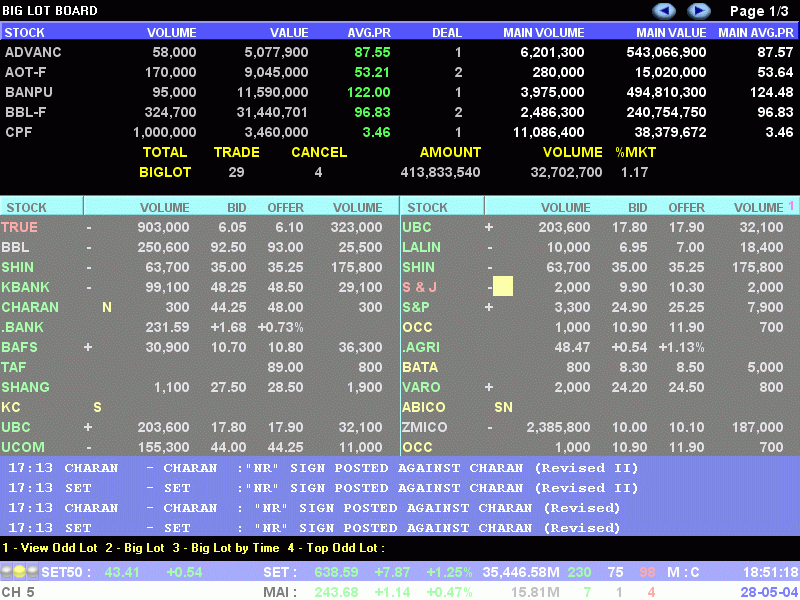Image resolution: width=800 pixels, height=600 pixels.
Task: Select the VARO stock row
Action: click(x=601, y=387)
